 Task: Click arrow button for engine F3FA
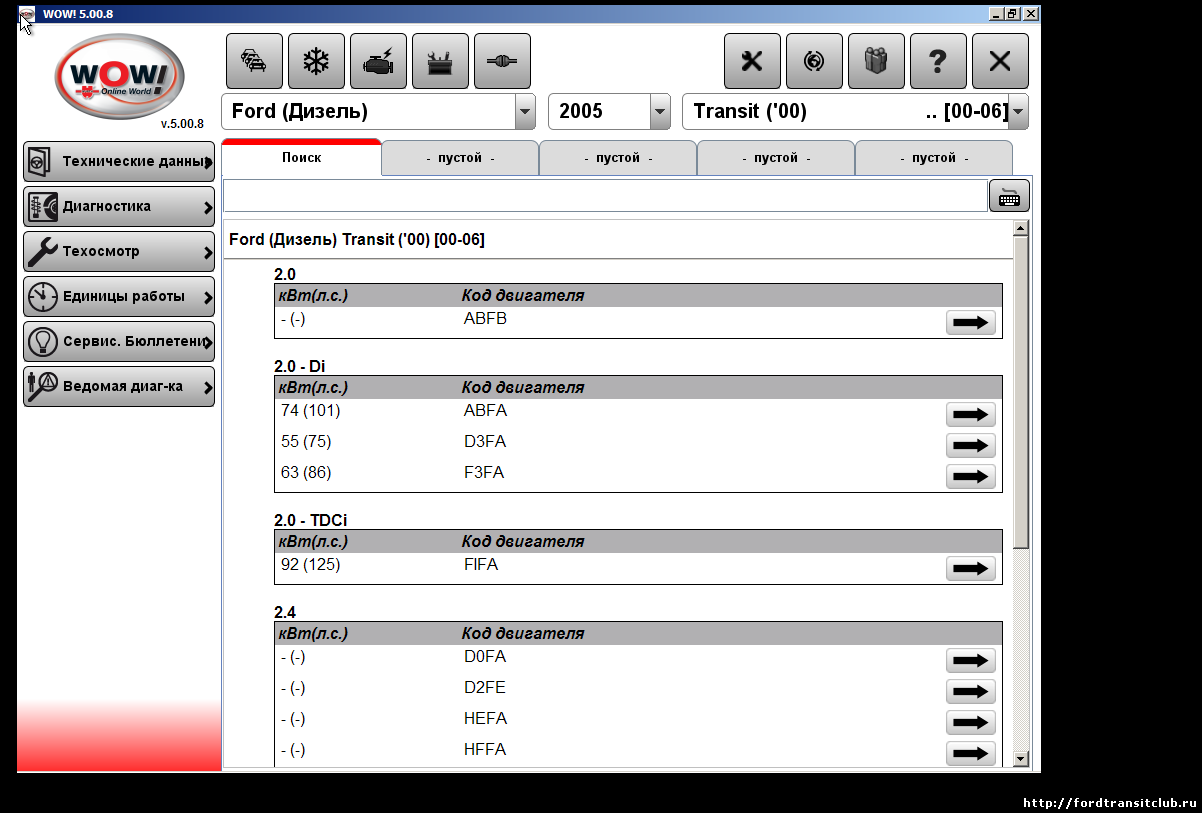(x=970, y=476)
